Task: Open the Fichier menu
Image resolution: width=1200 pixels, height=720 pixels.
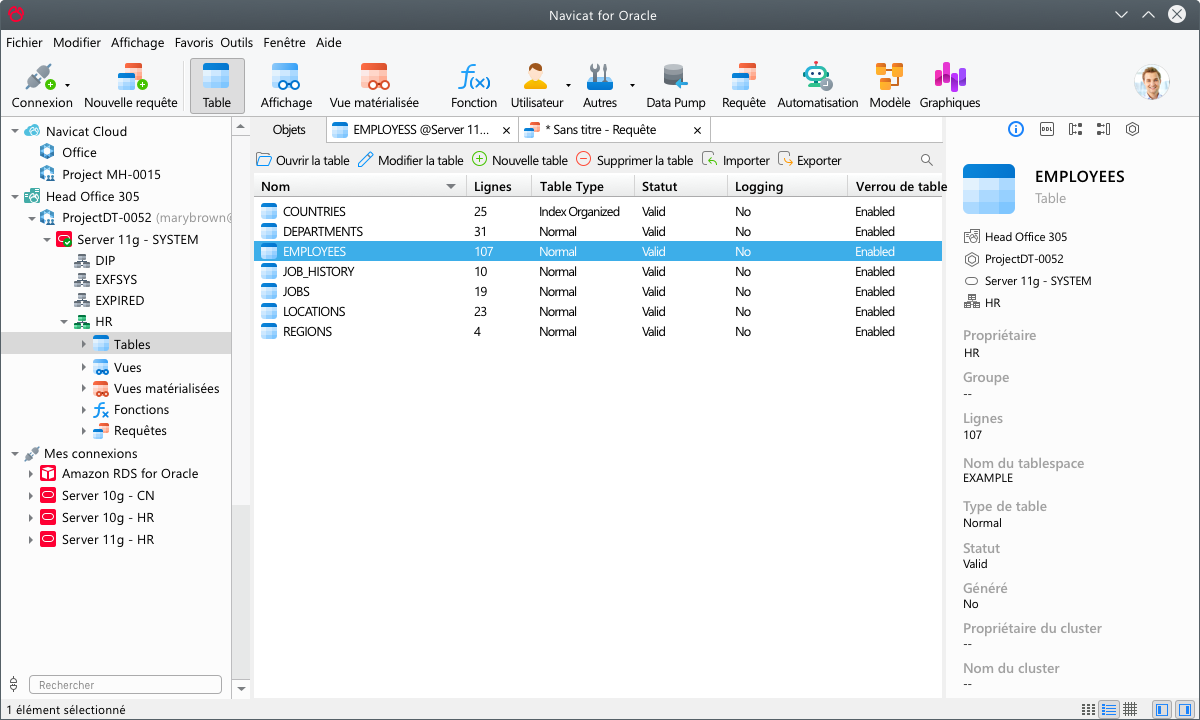Action: pyautogui.click(x=24, y=43)
